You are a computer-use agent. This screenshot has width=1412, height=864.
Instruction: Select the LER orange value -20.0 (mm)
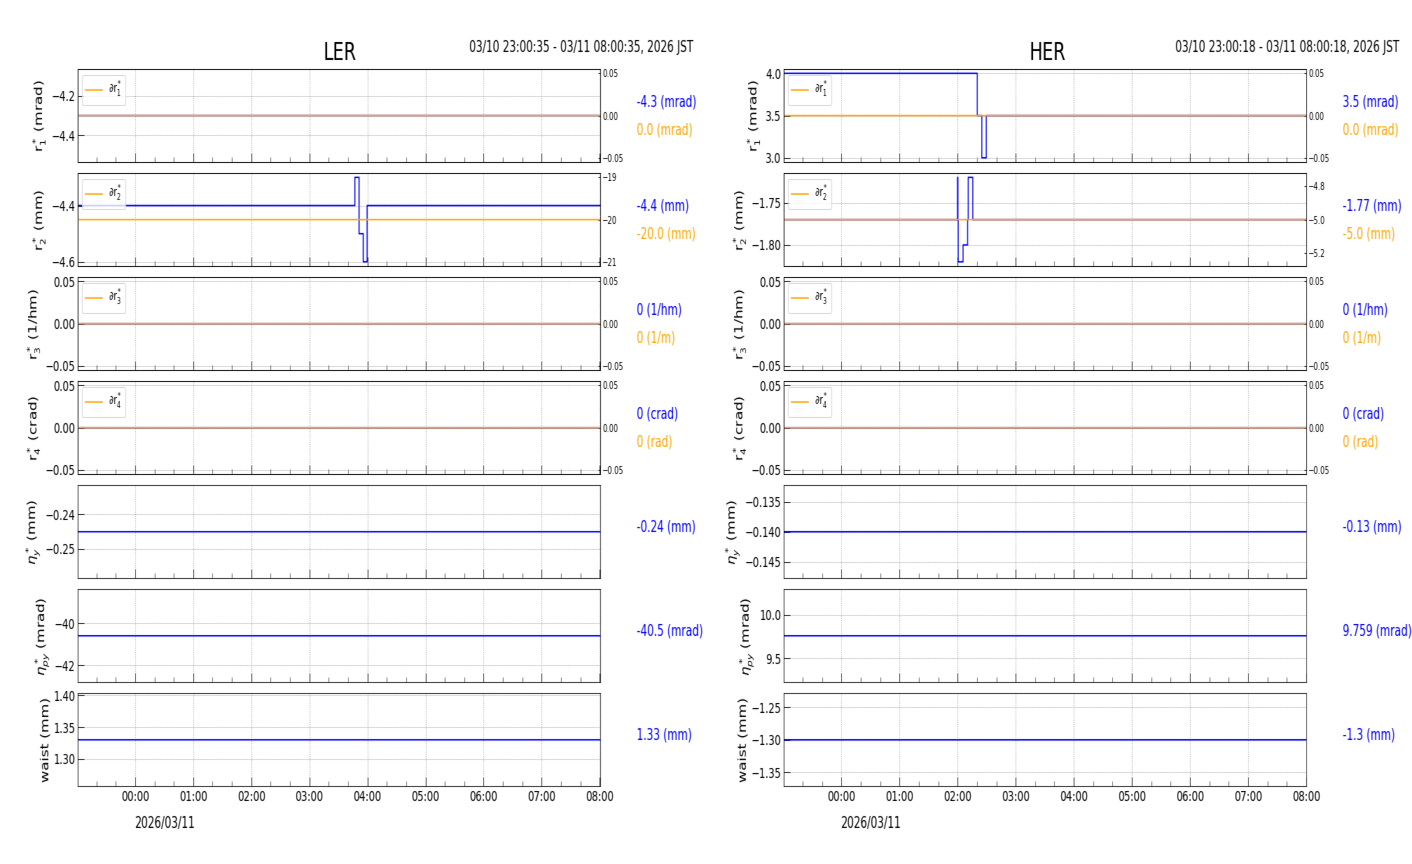[x=666, y=234]
